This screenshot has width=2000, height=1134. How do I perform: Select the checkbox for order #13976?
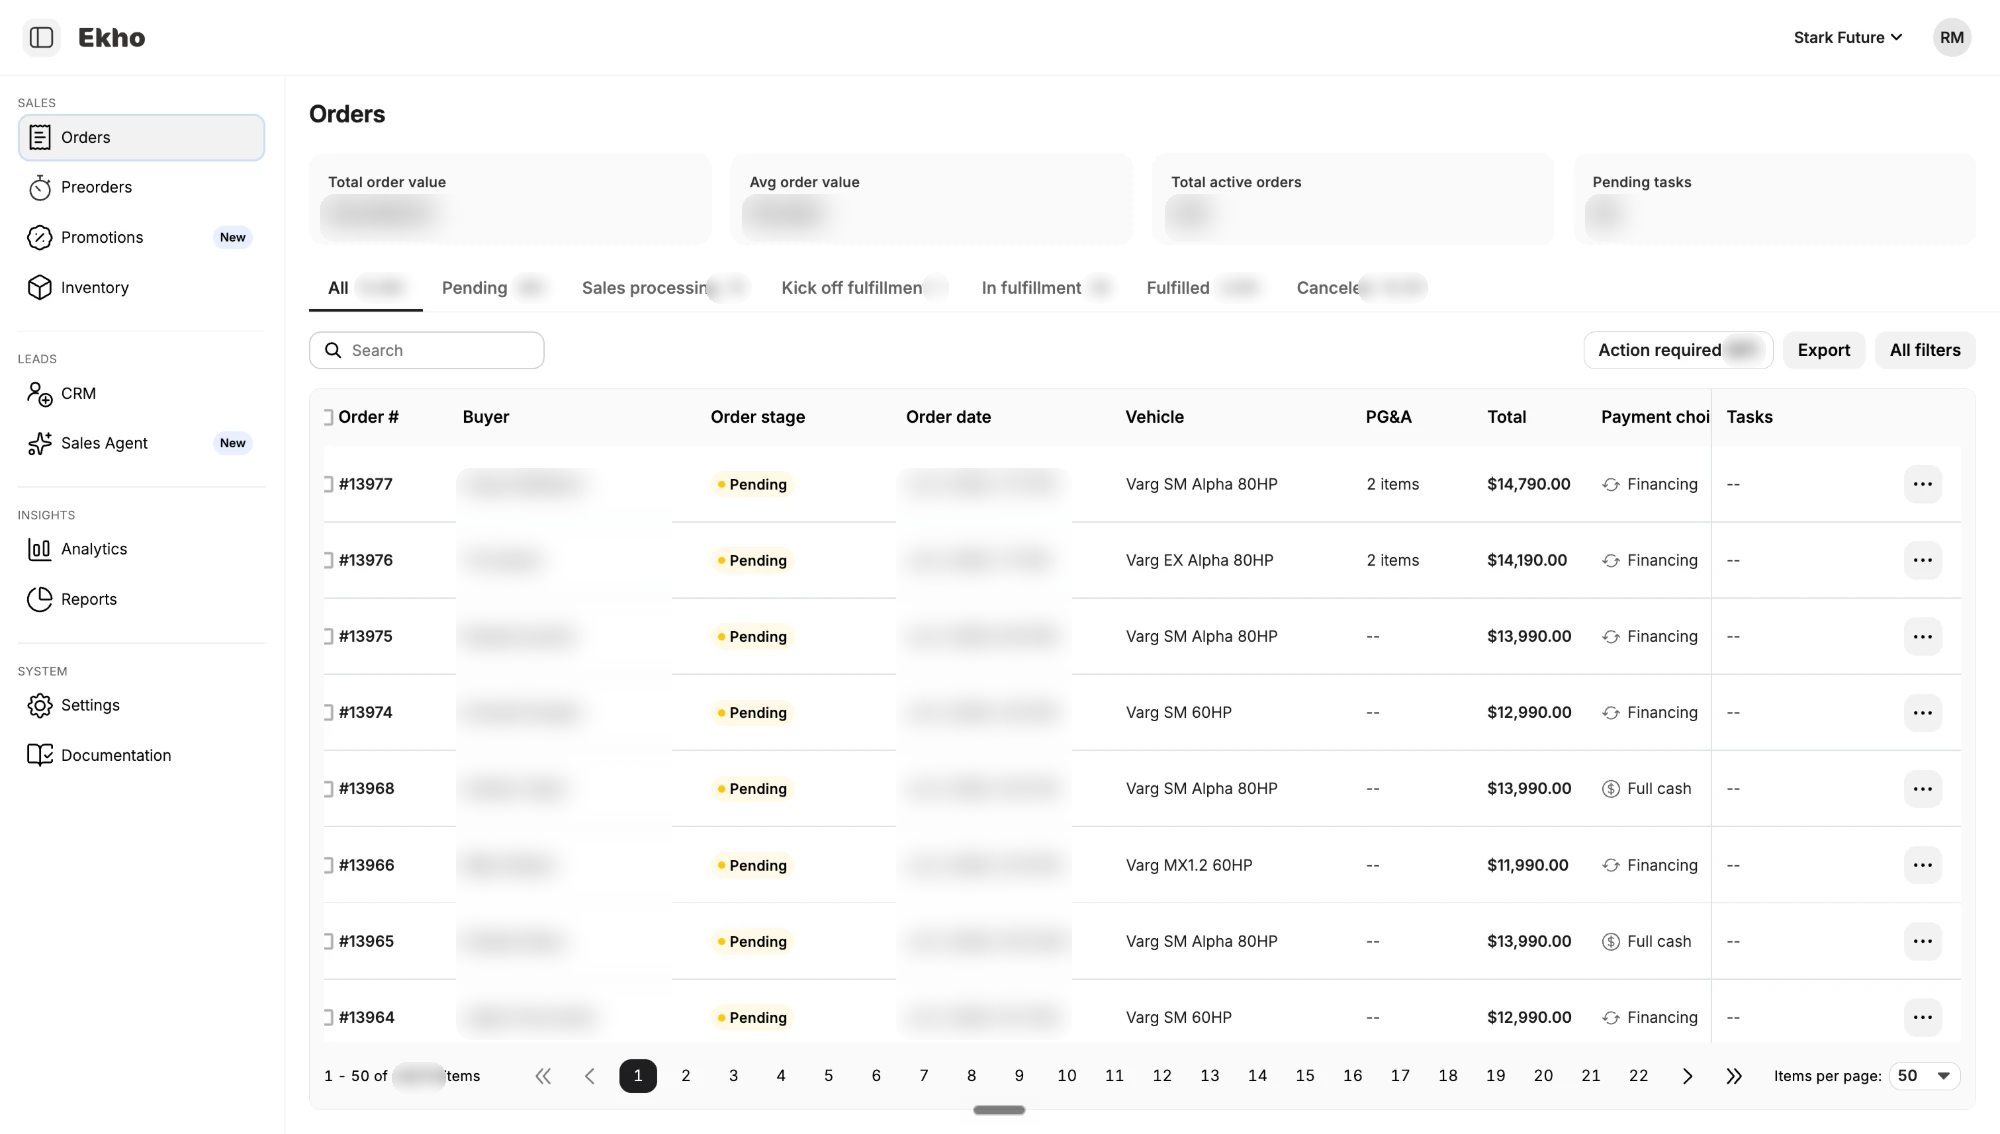[x=327, y=560]
